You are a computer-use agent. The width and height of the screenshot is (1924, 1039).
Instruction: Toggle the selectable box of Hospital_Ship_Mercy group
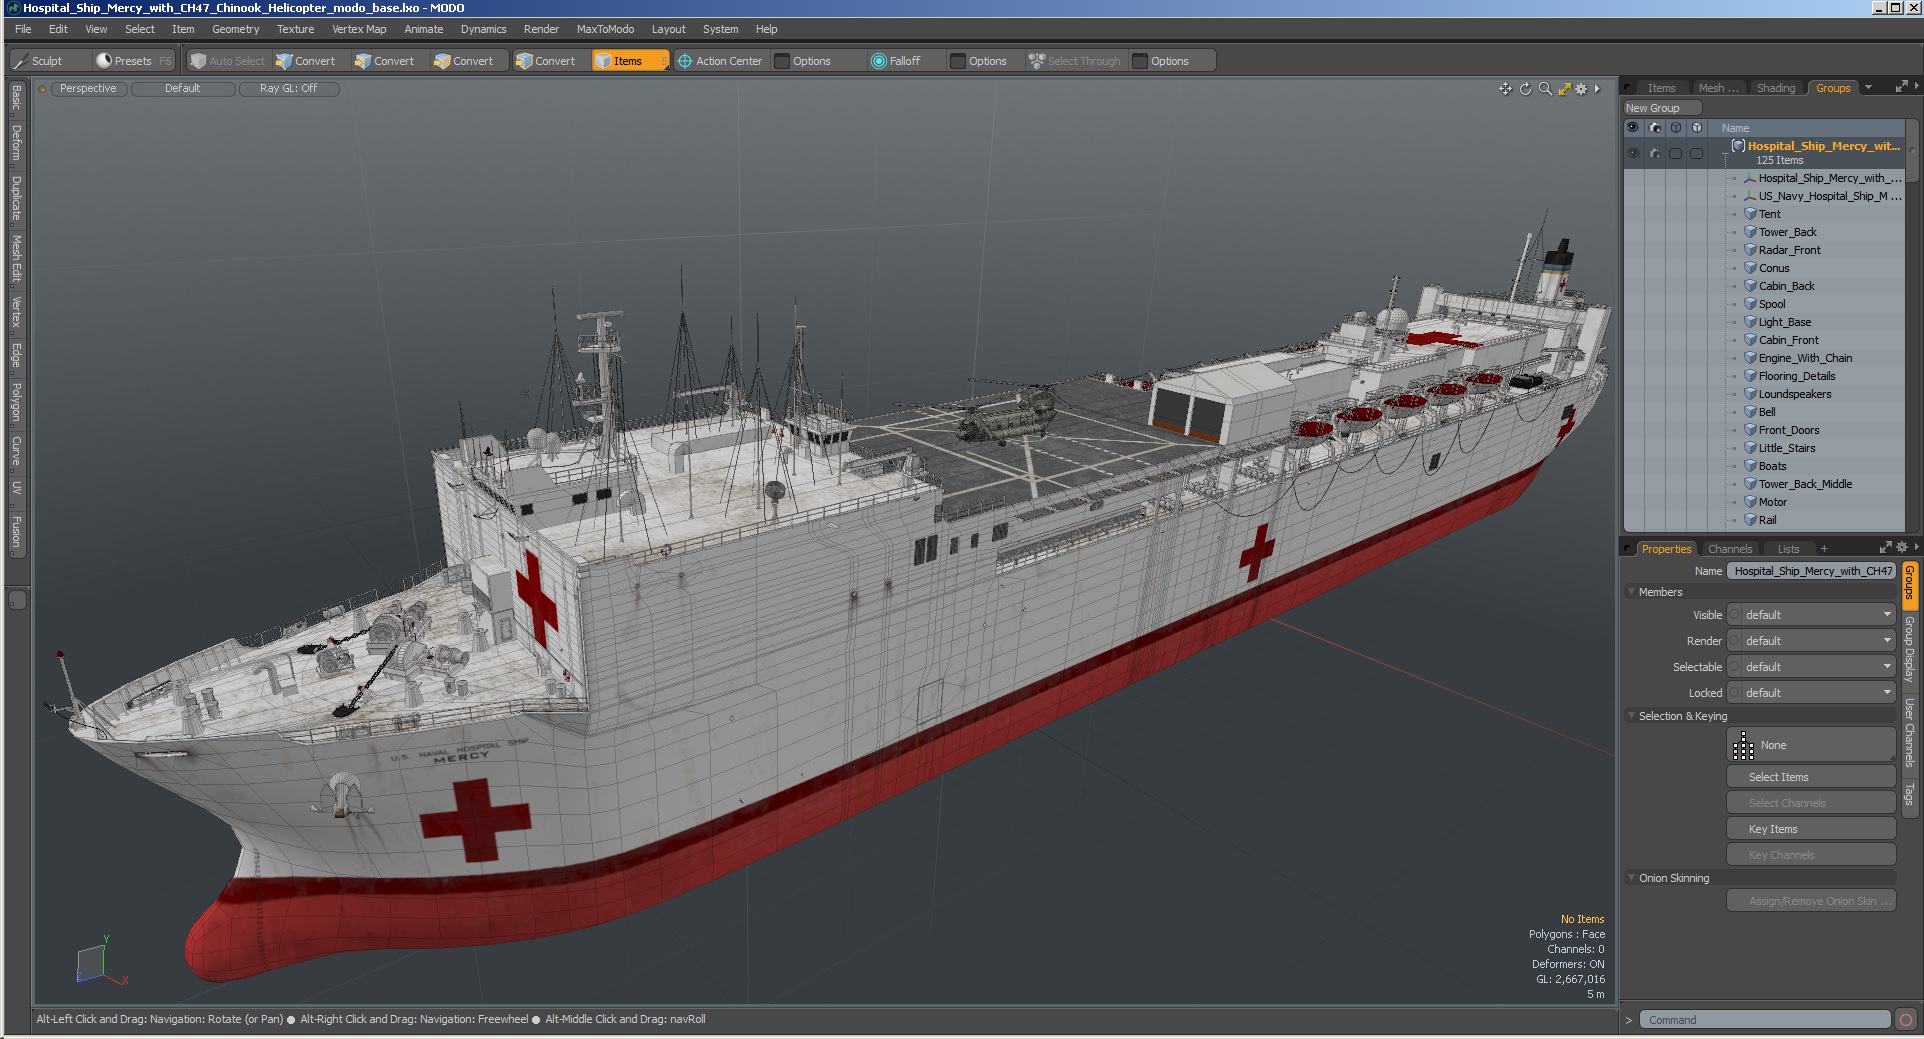point(1675,153)
